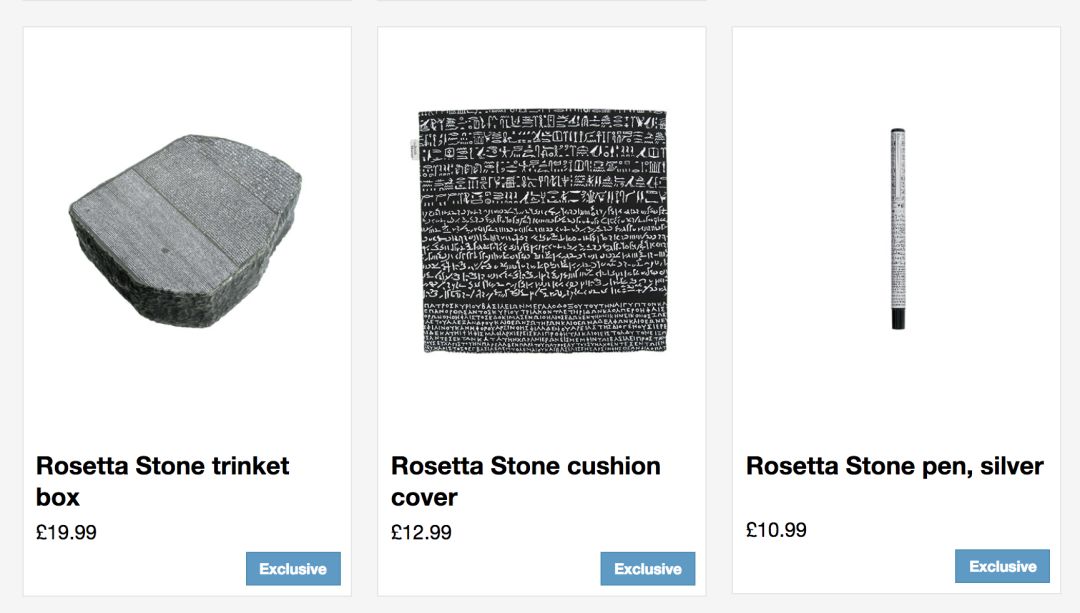This screenshot has width=1080, height=613.
Task: Click the £19.99 price of trinket box
Action: [x=66, y=532]
